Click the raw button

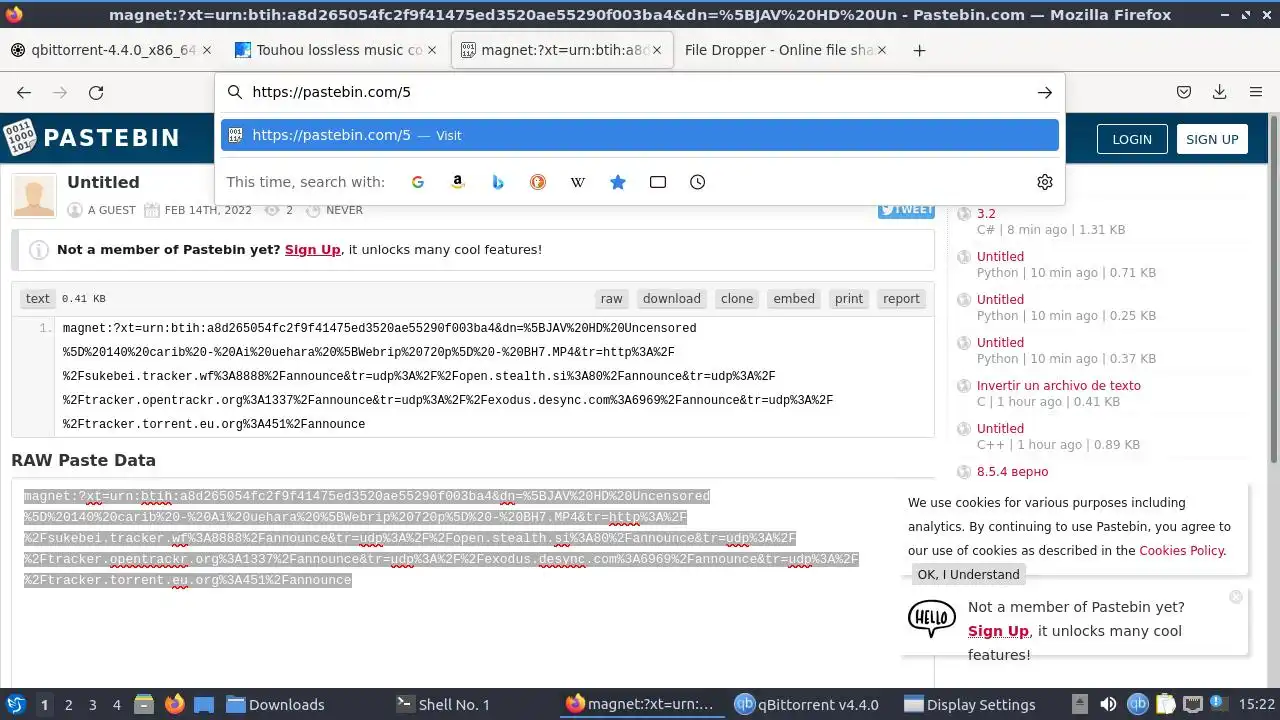click(612, 298)
